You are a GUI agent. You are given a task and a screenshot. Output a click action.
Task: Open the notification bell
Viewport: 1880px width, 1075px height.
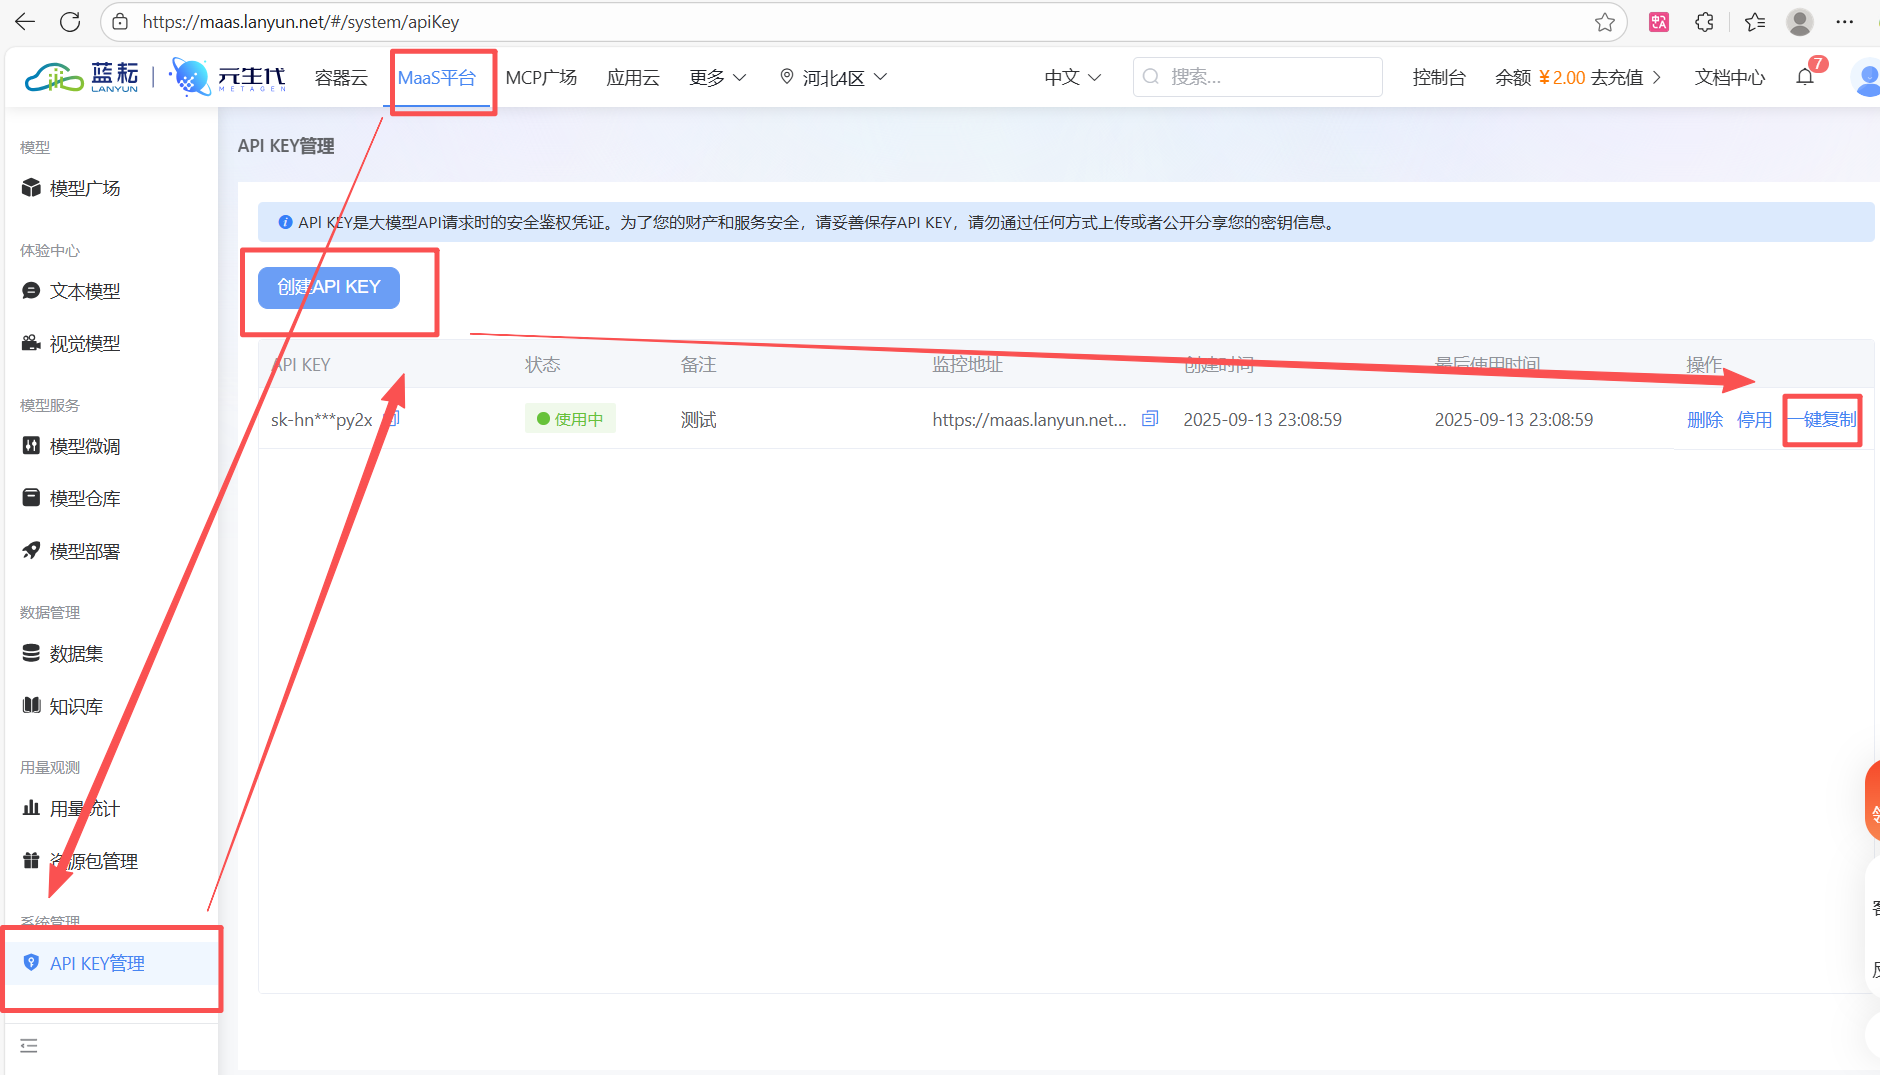click(x=1805, y=77)
